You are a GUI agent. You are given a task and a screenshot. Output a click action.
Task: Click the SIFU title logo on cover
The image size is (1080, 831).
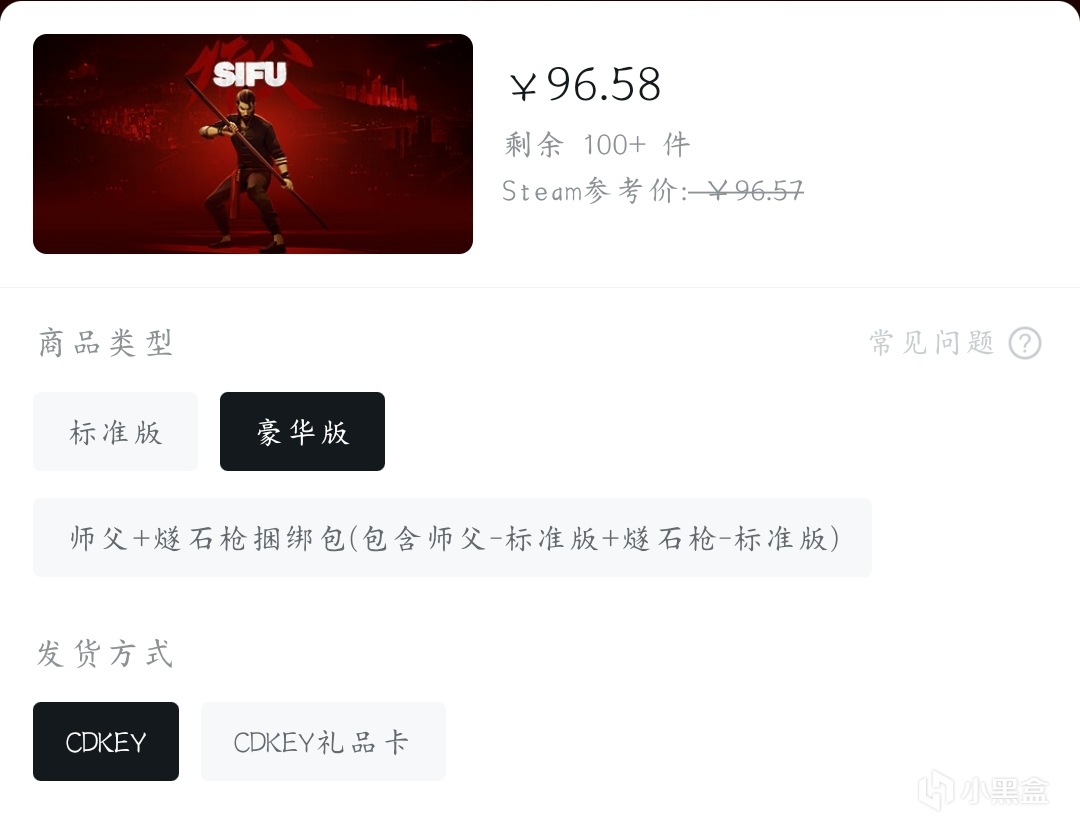click(249, 74)
